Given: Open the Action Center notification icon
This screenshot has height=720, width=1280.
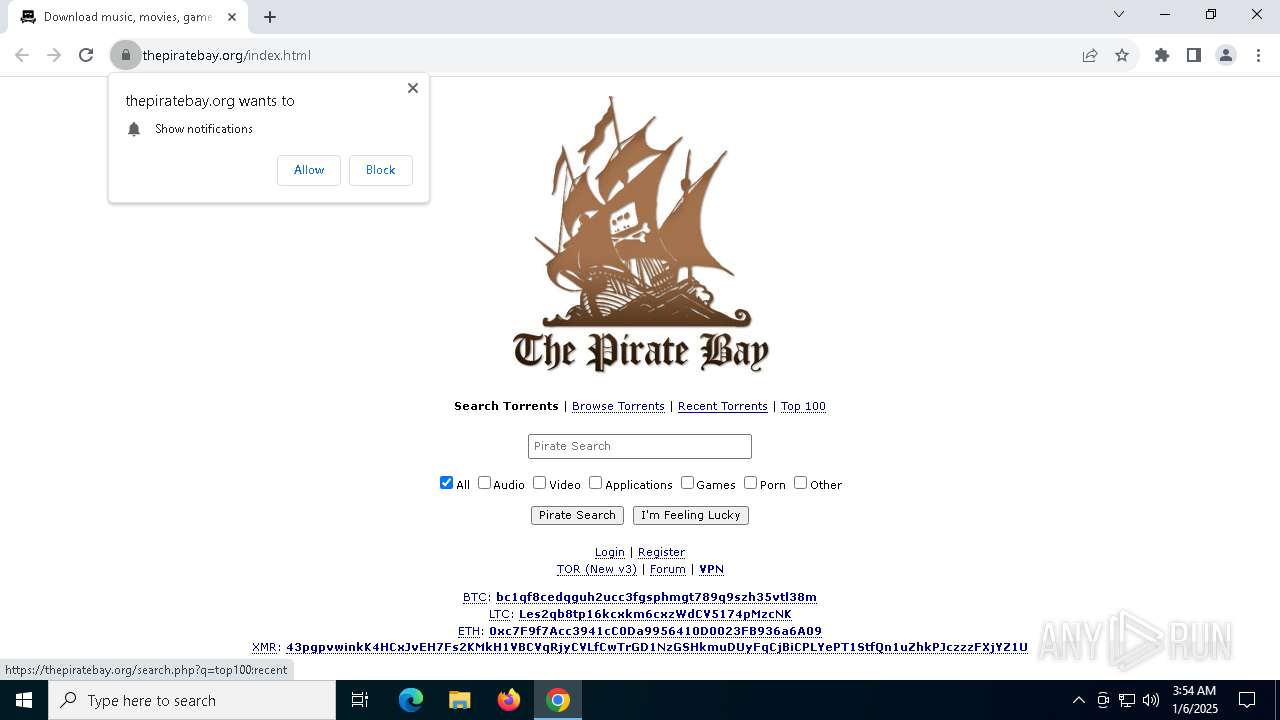Looking at the screenshot, I should click(1247, 700).
